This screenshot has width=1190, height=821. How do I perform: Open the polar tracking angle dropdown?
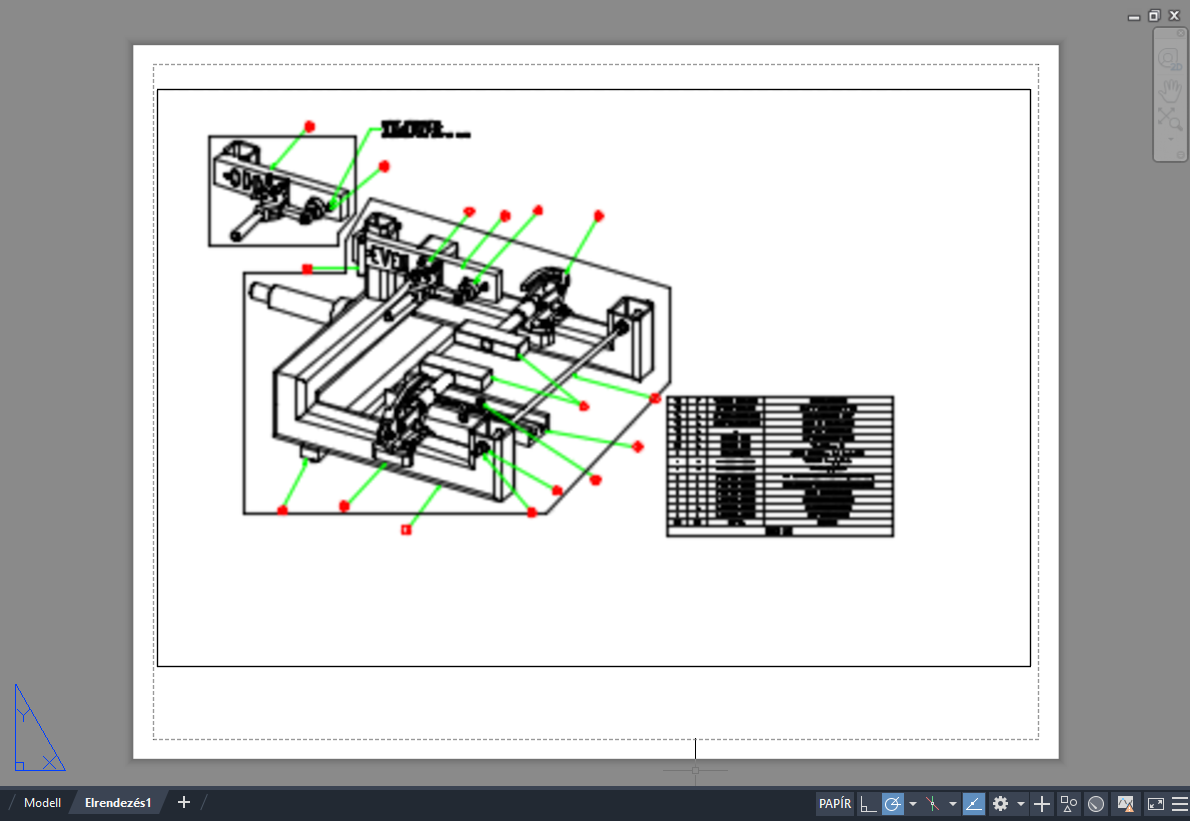913,804
